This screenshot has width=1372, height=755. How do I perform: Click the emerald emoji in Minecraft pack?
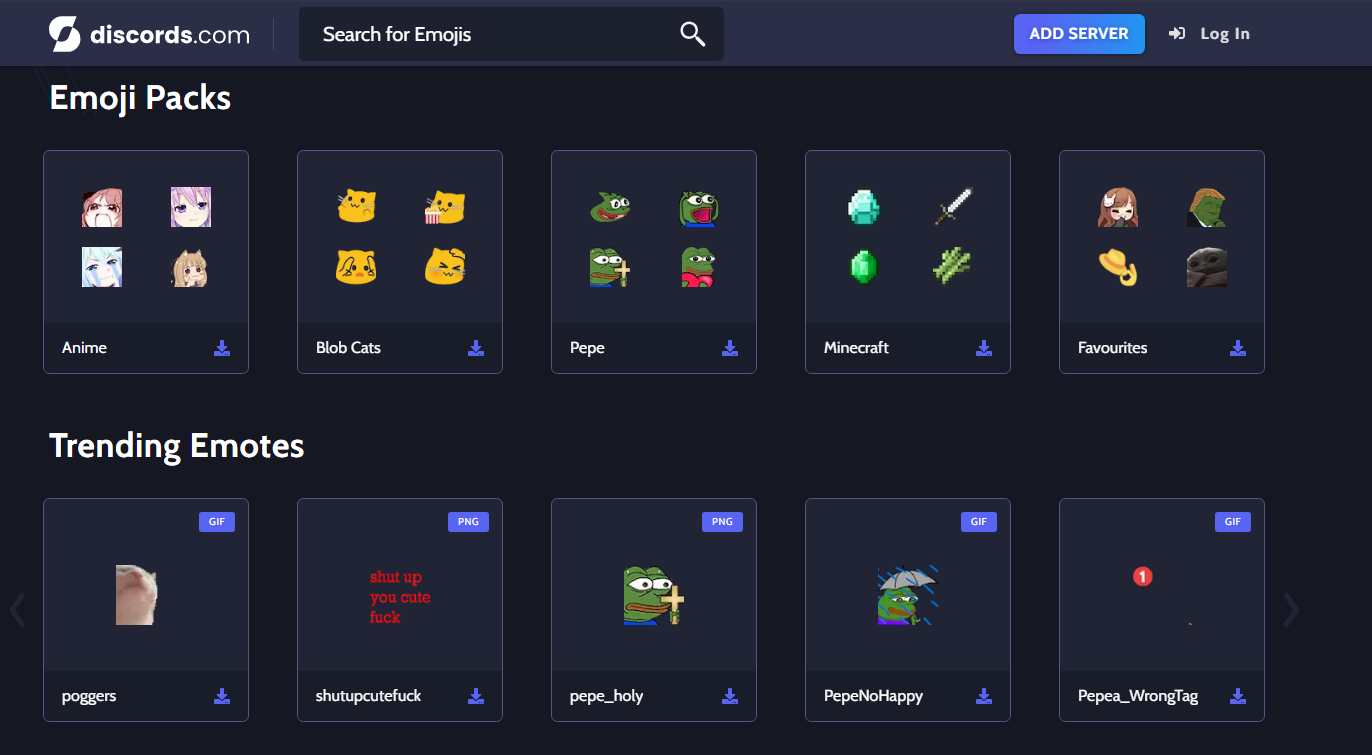click(x=864, y=267)
